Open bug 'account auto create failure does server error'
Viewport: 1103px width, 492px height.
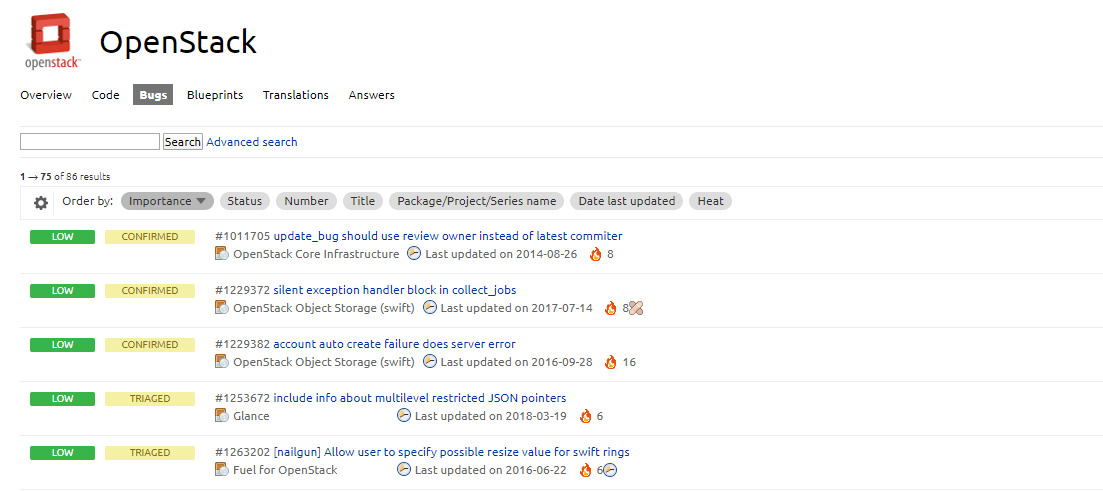point(395,344)
